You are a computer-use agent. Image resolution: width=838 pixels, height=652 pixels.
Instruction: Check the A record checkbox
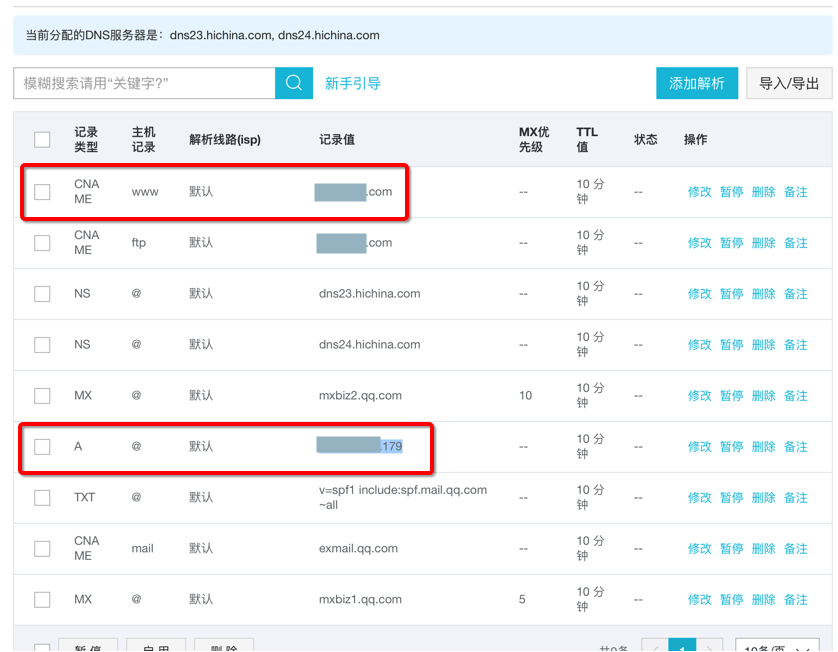point(42,446)
